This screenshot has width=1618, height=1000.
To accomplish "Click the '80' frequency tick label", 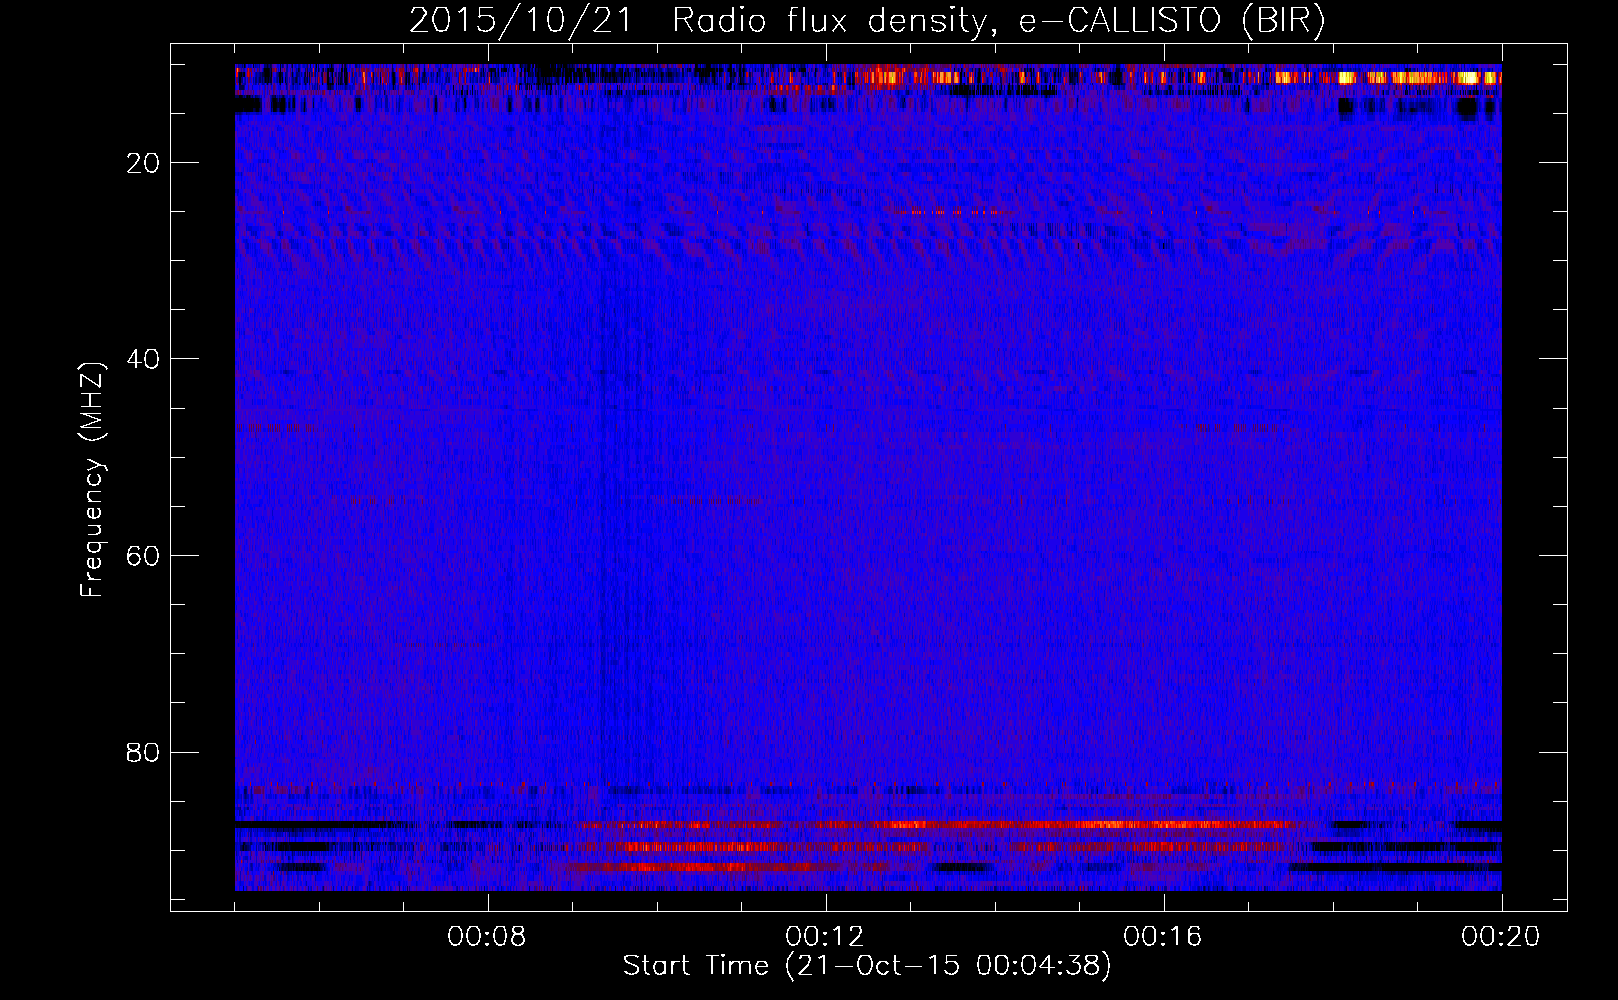I will click(x=143, y=752).
